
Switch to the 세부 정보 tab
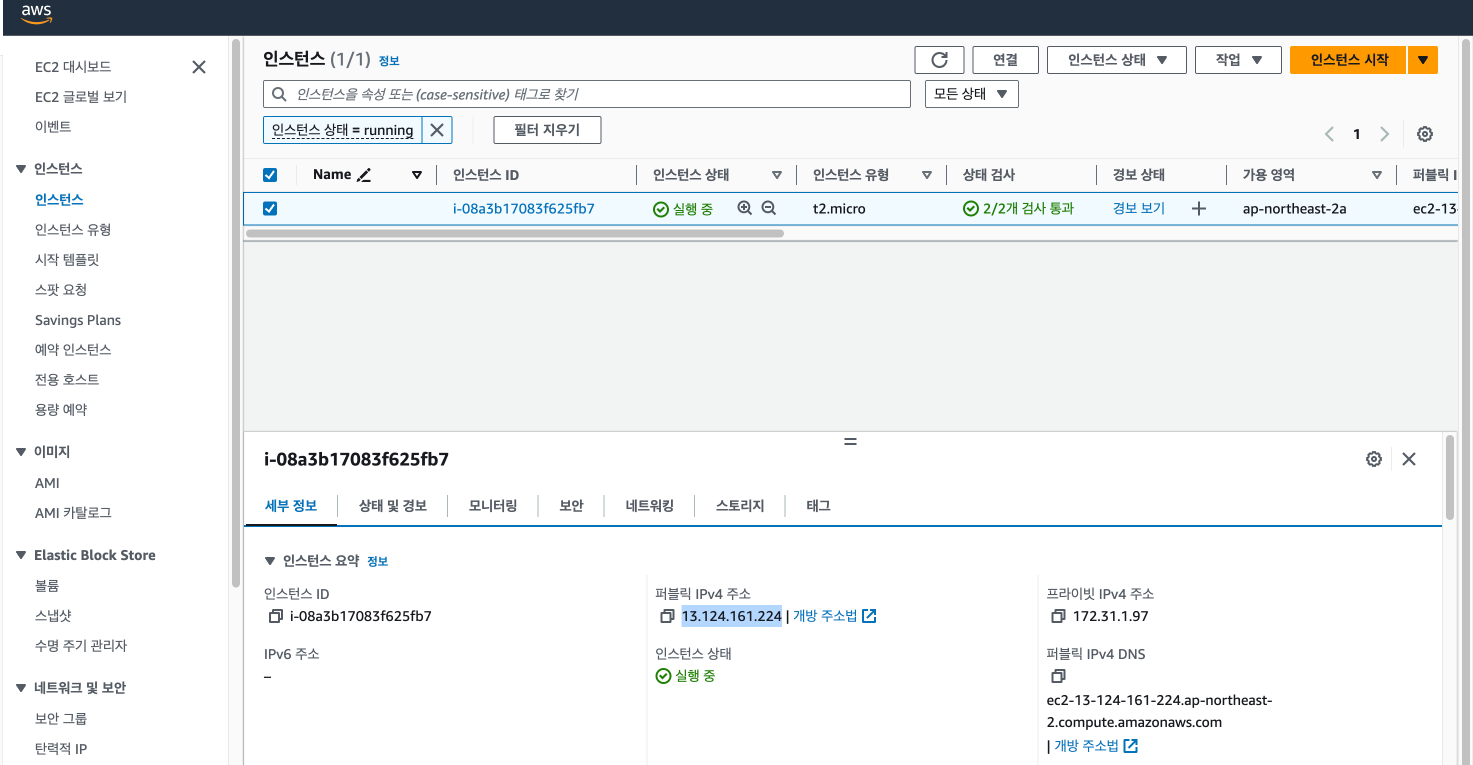[x=290, y=506]
